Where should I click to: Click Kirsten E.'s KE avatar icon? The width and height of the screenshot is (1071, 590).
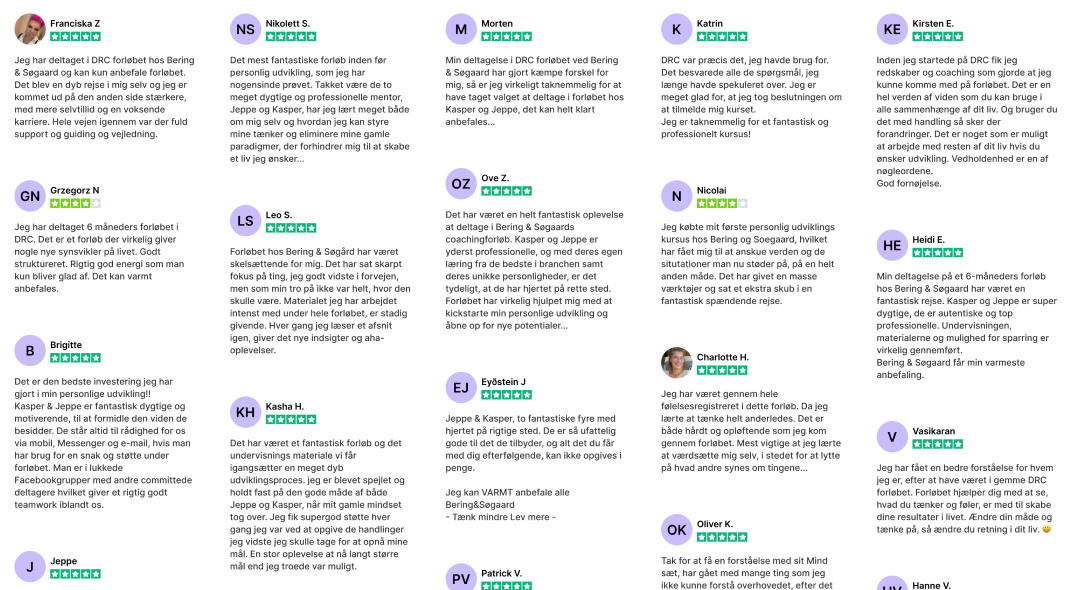click(x=892, y=29)
